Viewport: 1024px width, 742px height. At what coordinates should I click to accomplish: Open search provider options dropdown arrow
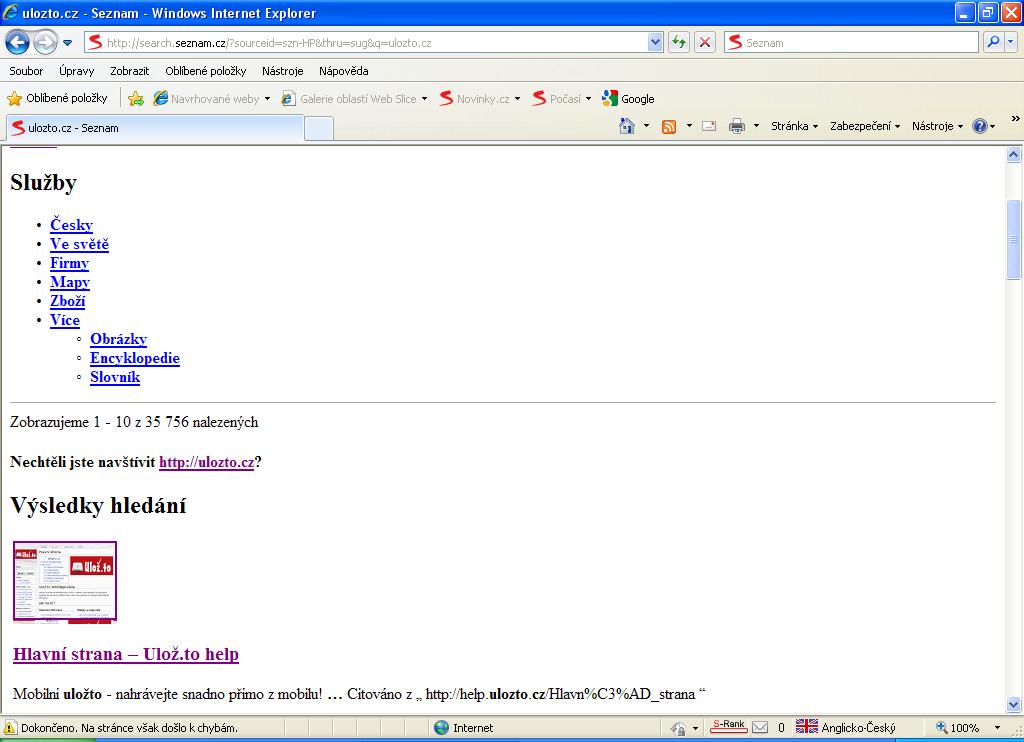coord(1010,42)
